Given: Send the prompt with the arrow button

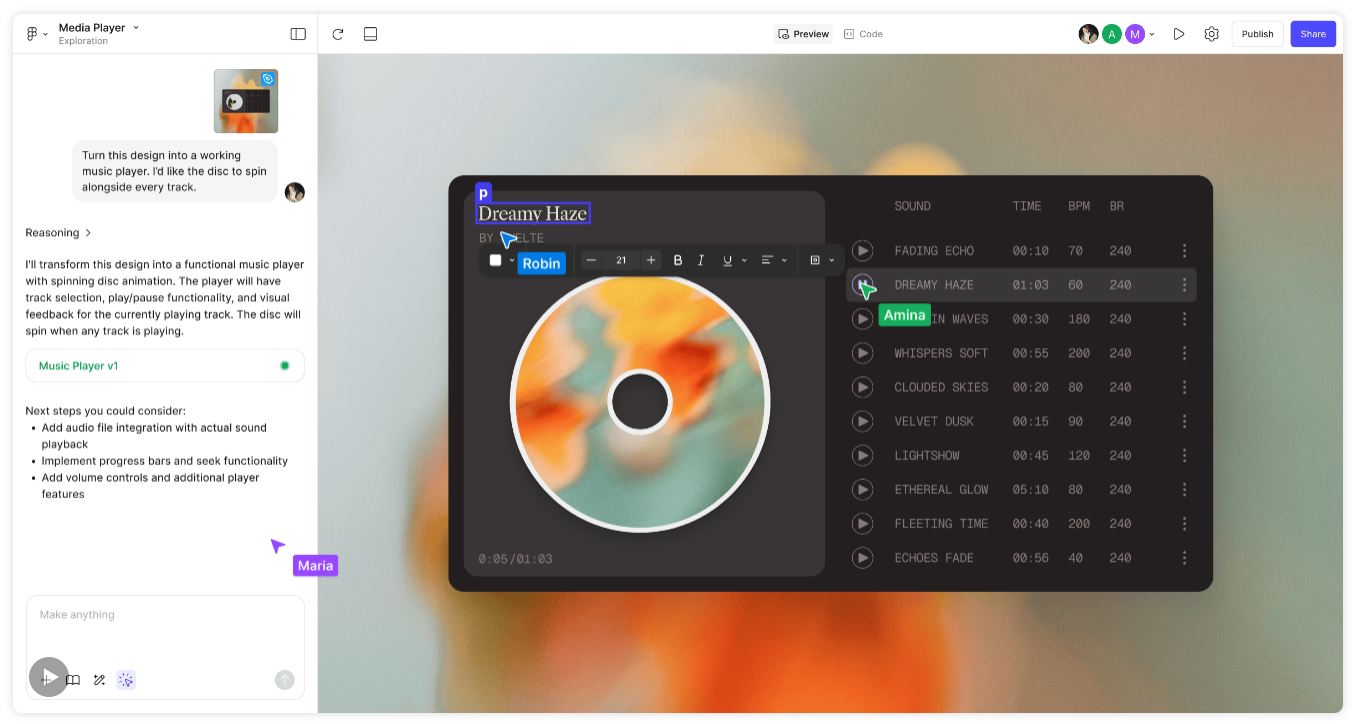Looking at the screenshot, I should 285,680.
